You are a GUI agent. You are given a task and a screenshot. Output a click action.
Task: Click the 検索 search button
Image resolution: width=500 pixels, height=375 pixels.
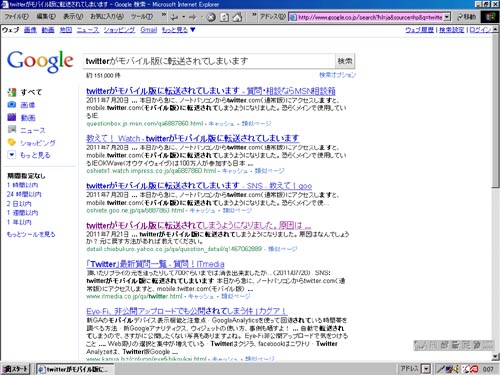345,61
